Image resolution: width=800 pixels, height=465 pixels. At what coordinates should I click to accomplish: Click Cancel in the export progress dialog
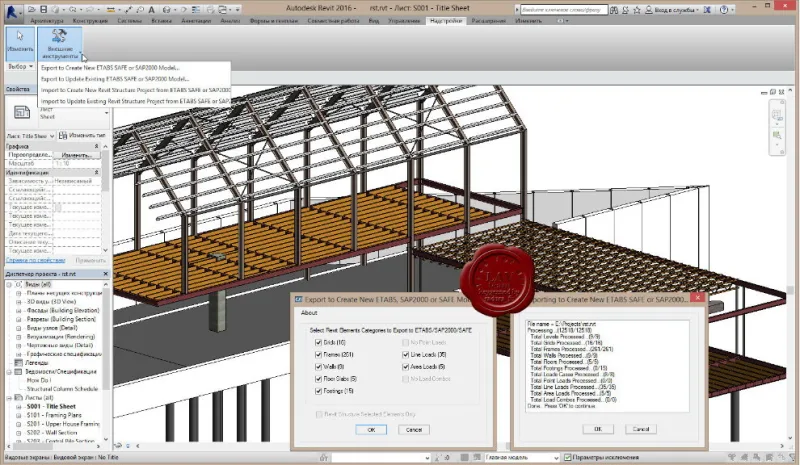[641, 429]
